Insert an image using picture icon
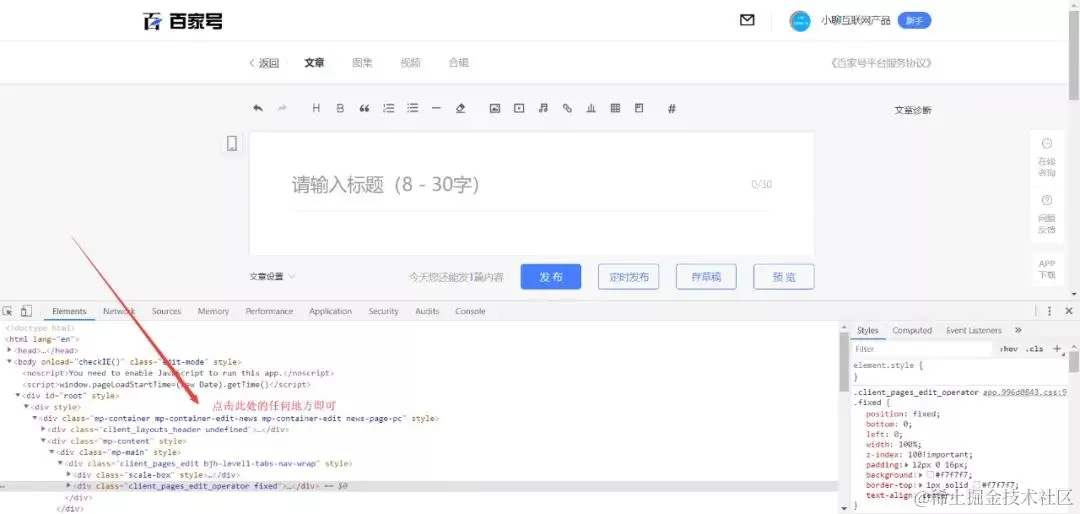 click(495, 108)
